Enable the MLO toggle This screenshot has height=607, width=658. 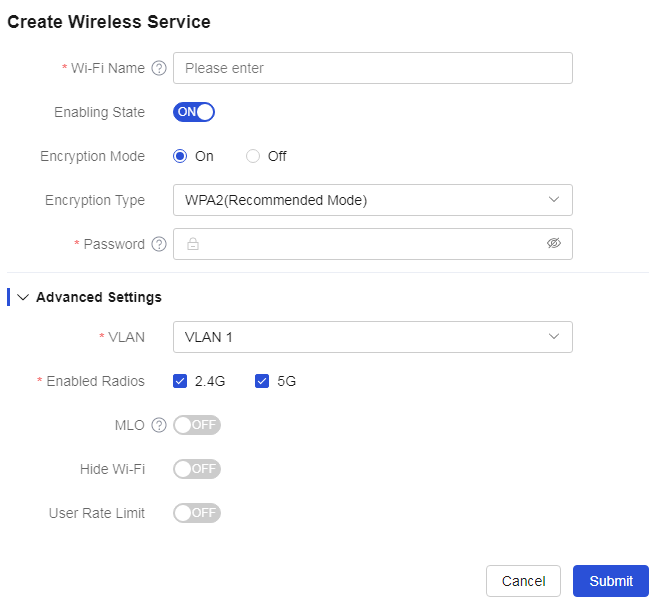point(197,425)
